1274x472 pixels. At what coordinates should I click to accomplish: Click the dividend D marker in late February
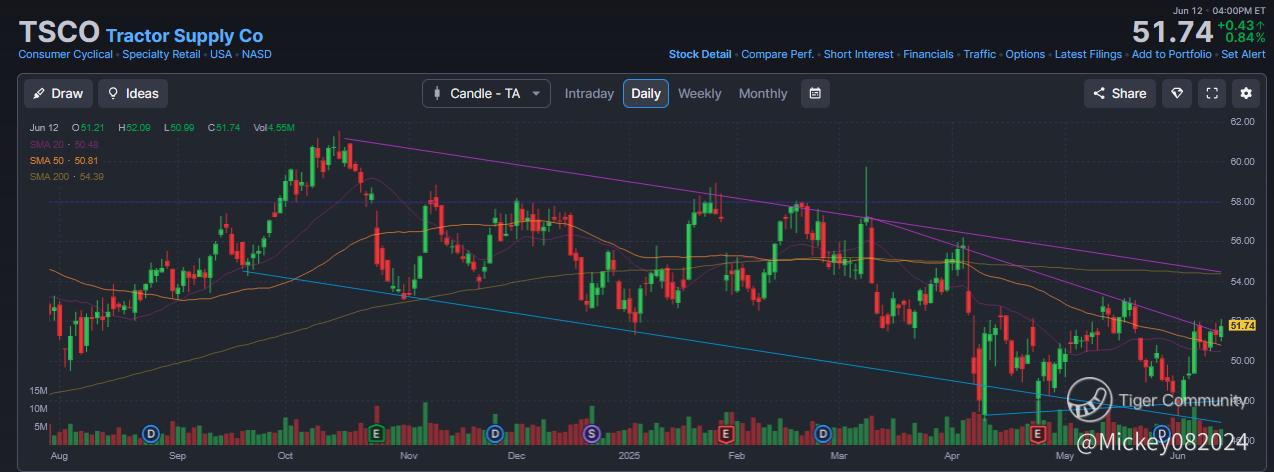(x=823, y=434)
